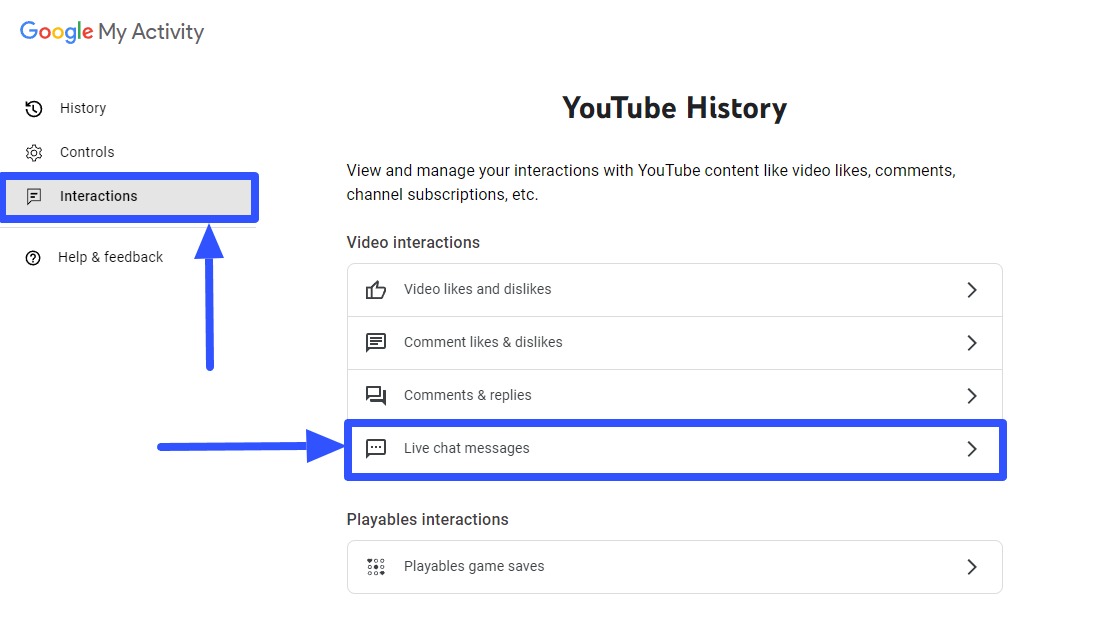Click the Interactions speech bubble icon

click(x=33, y=196)
